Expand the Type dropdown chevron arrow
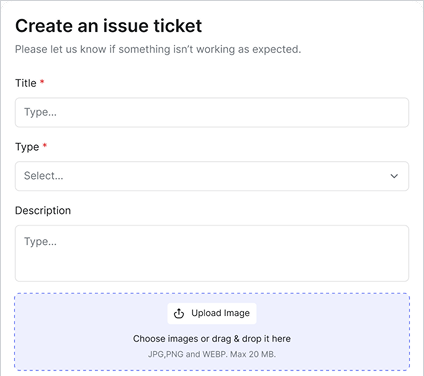The image size is (424, 376). (394, 176)
